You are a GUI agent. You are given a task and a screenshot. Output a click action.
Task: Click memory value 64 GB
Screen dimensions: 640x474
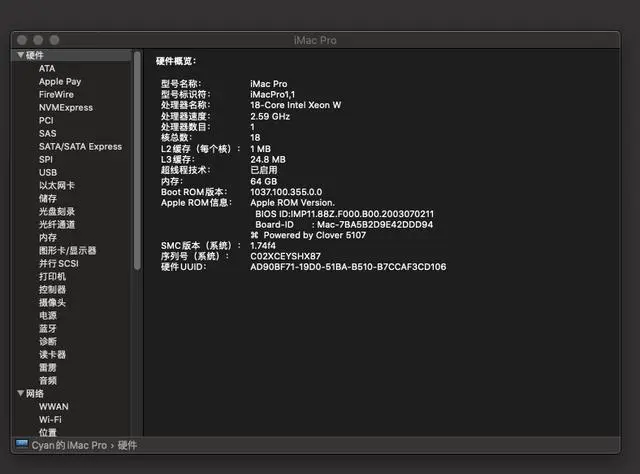click(264, 181)
